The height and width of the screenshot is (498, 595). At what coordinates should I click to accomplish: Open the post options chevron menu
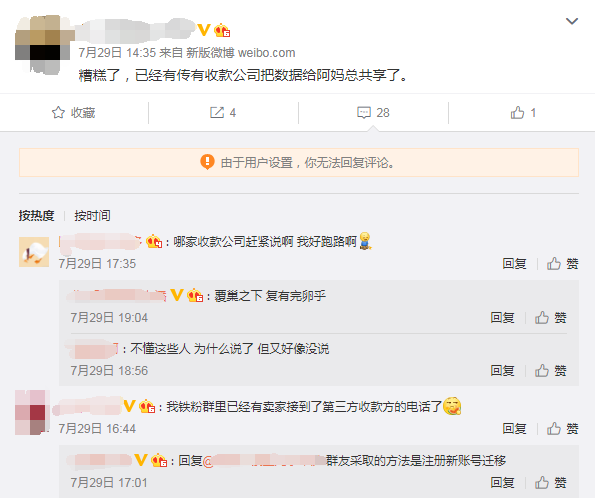coord(572,21)
